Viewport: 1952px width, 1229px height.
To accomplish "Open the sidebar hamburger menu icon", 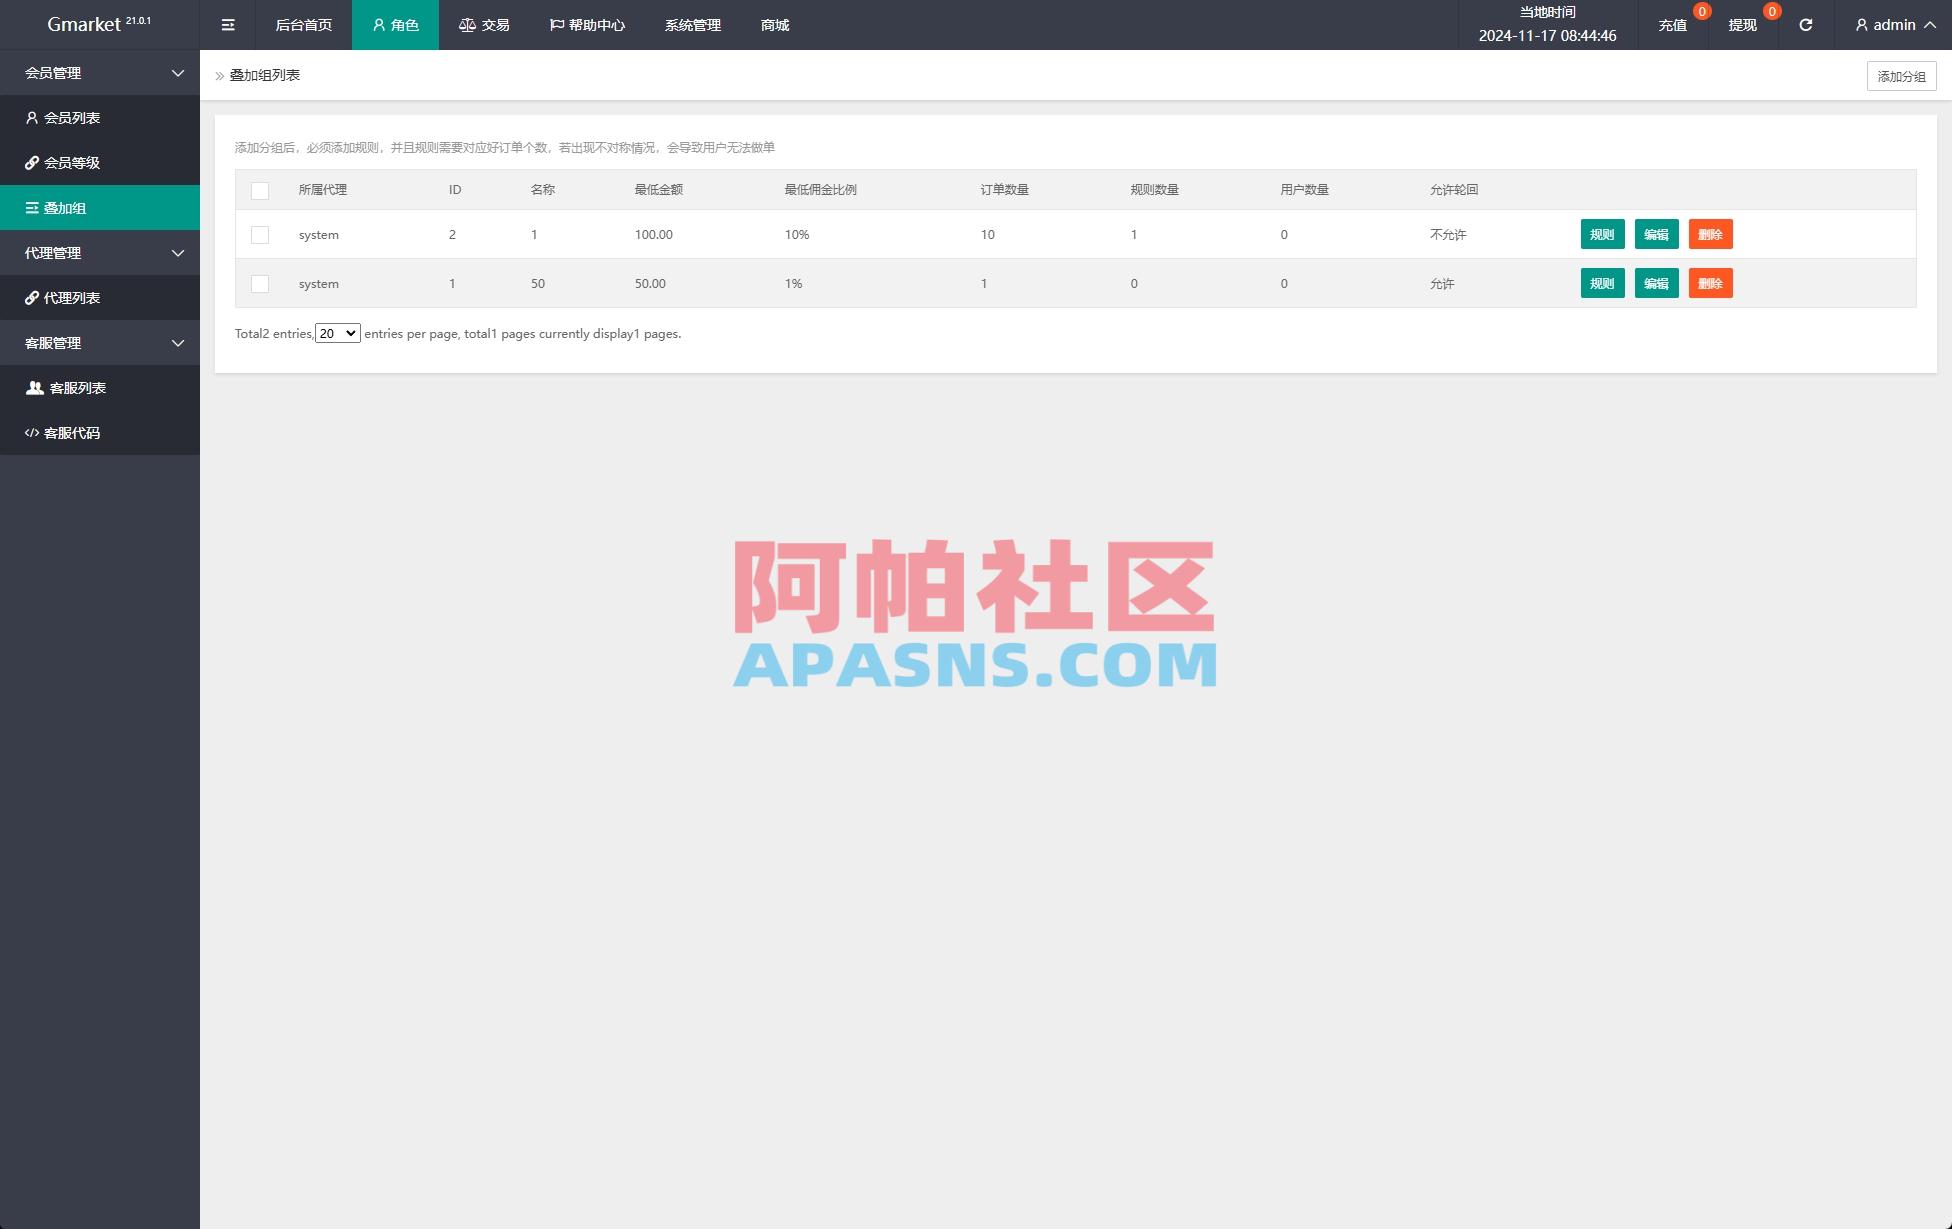I will pos(228,24).
